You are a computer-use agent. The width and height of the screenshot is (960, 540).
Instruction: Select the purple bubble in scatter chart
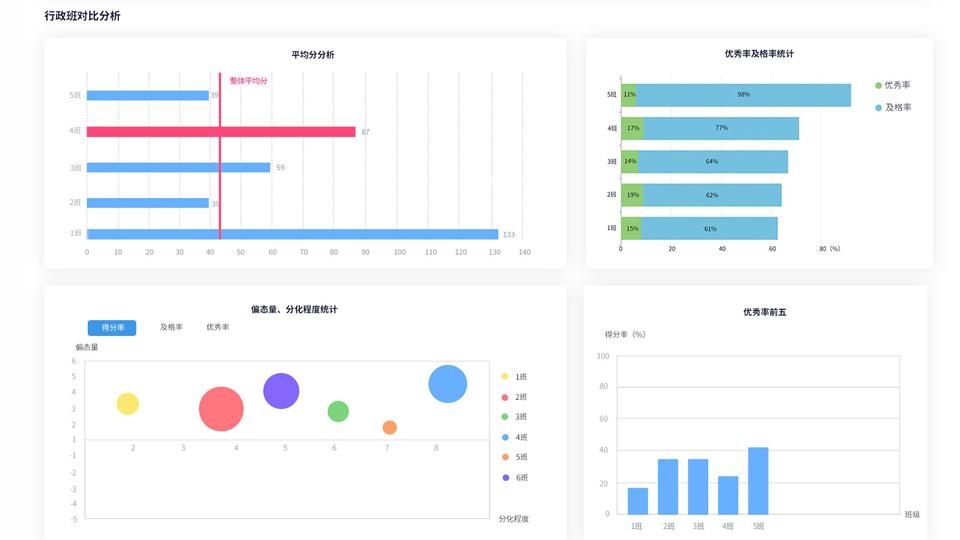point(281,391)
